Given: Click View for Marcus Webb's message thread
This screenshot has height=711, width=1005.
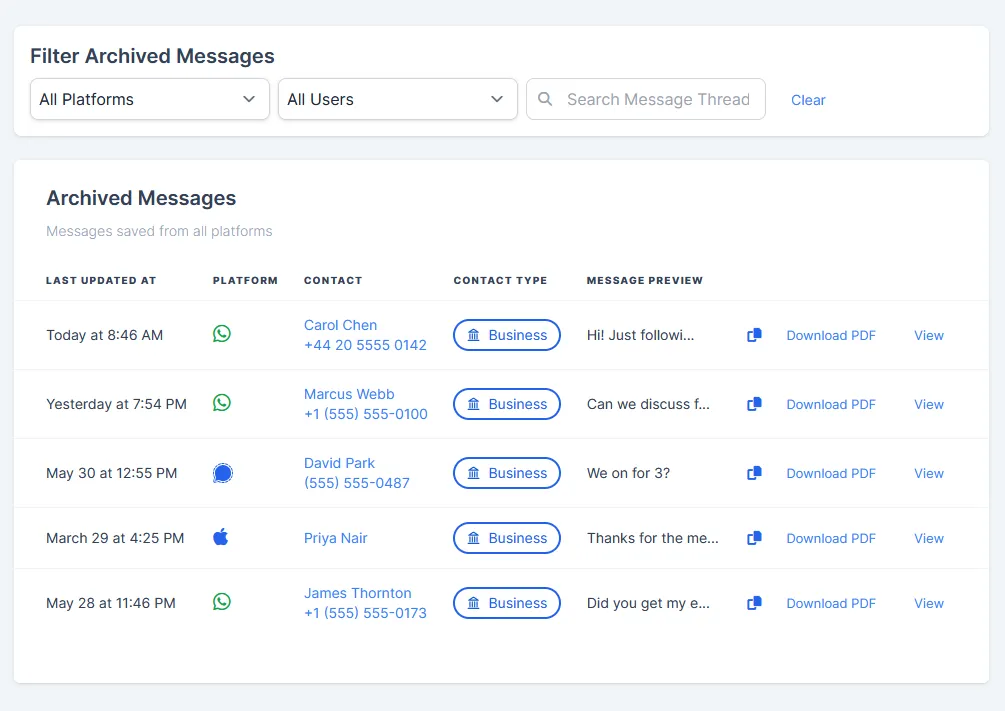Looking at the screenshot, I should click(928, 404).
